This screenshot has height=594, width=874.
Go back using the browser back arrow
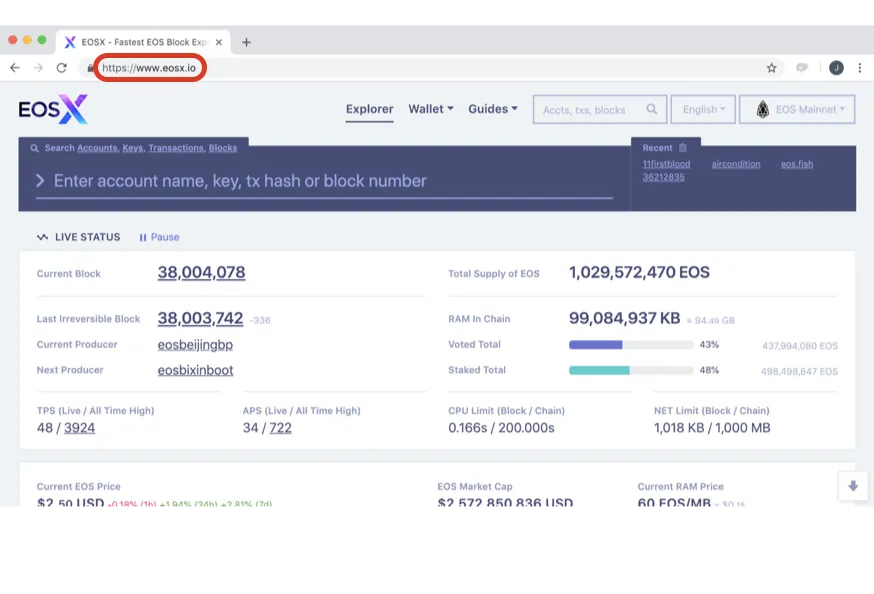pos(15,68)
